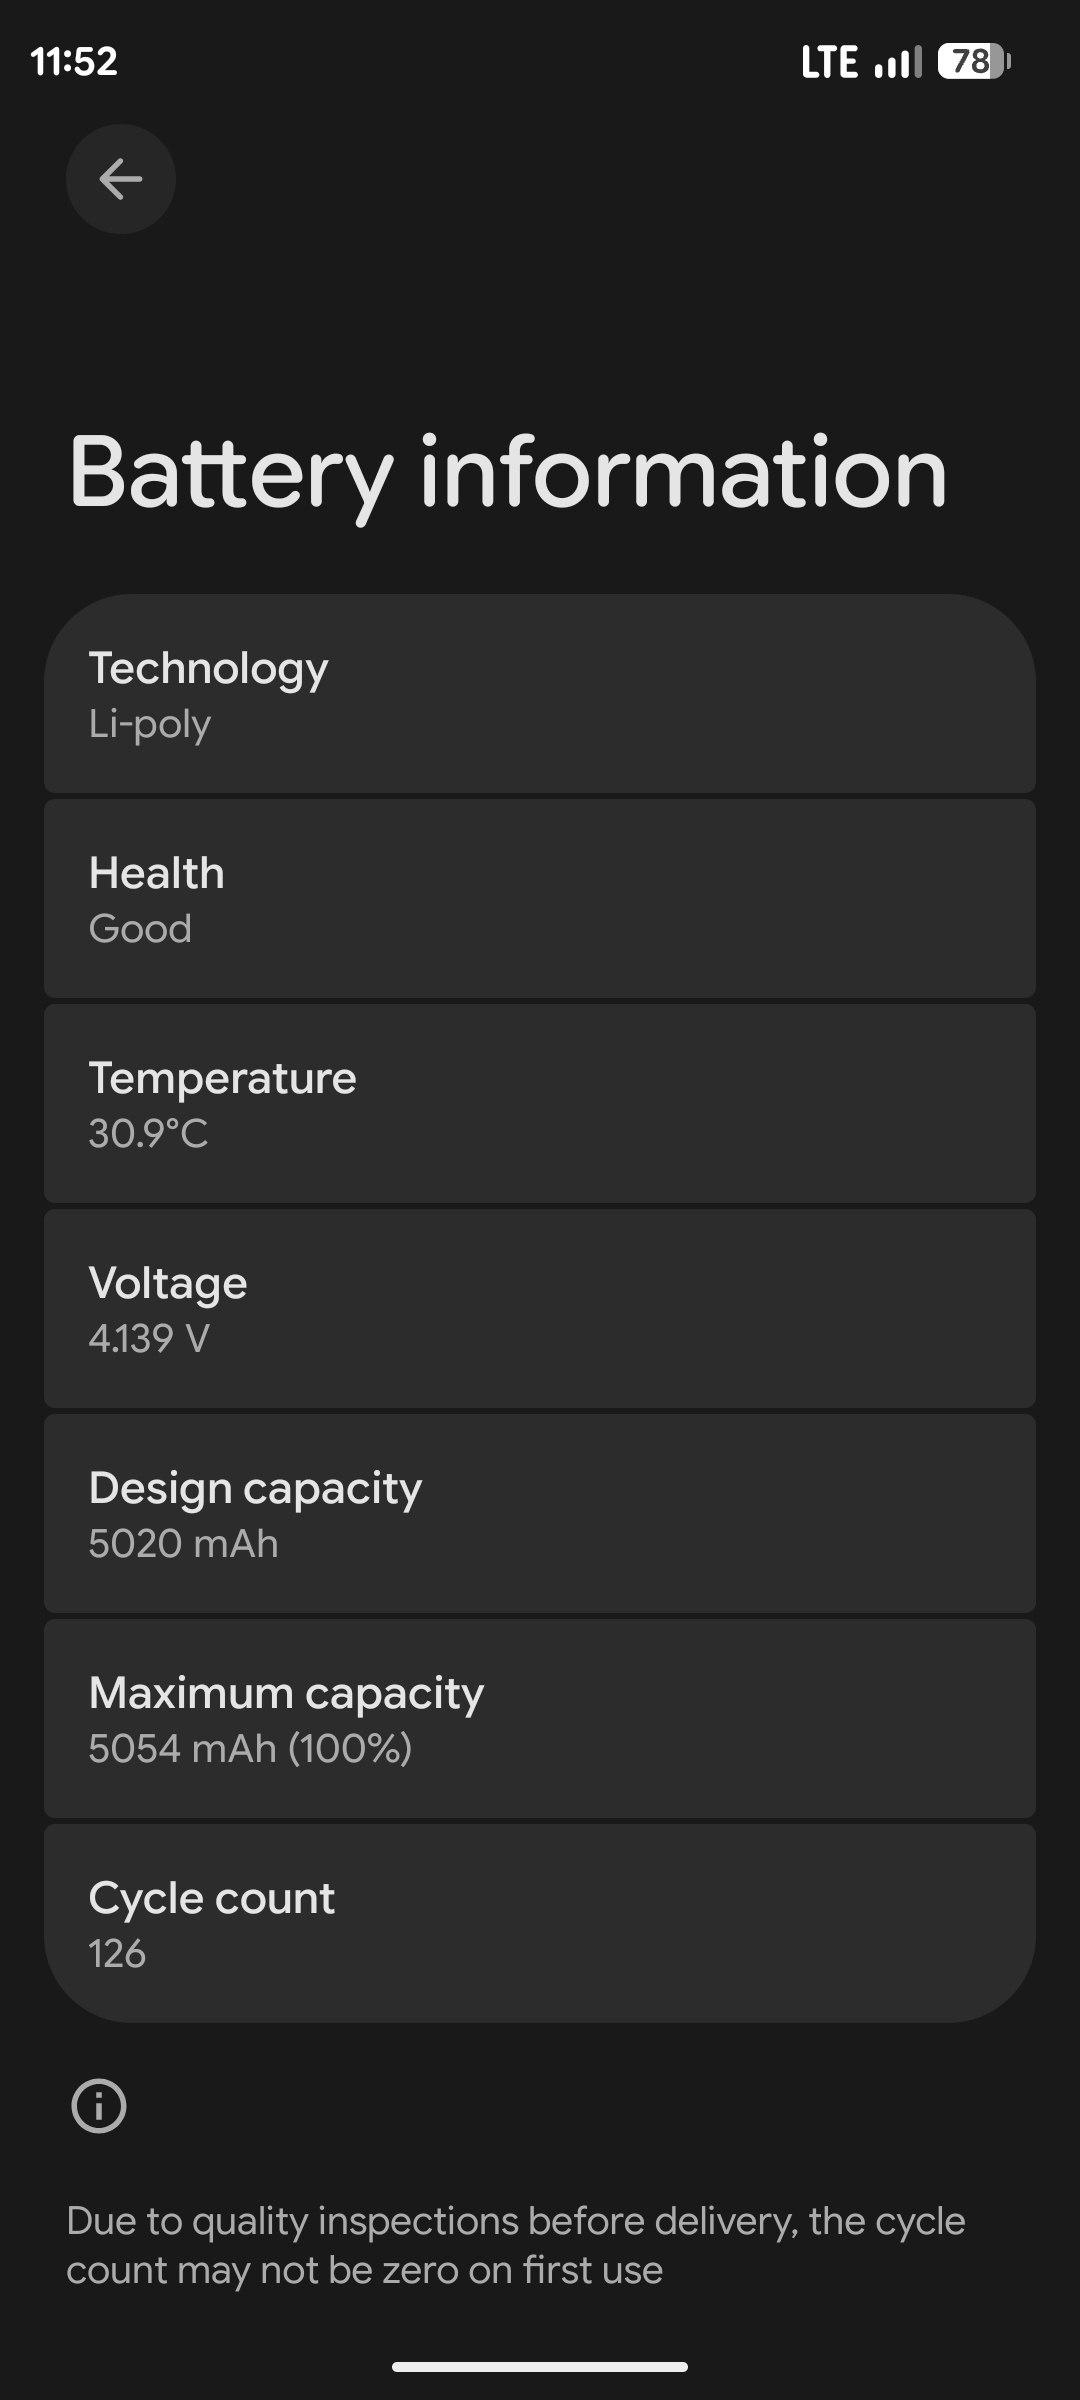The width and height of the screenshot is (1080, 2400).
Task: Tap the battery level indicator showing 78
Action: click(973, 62)
